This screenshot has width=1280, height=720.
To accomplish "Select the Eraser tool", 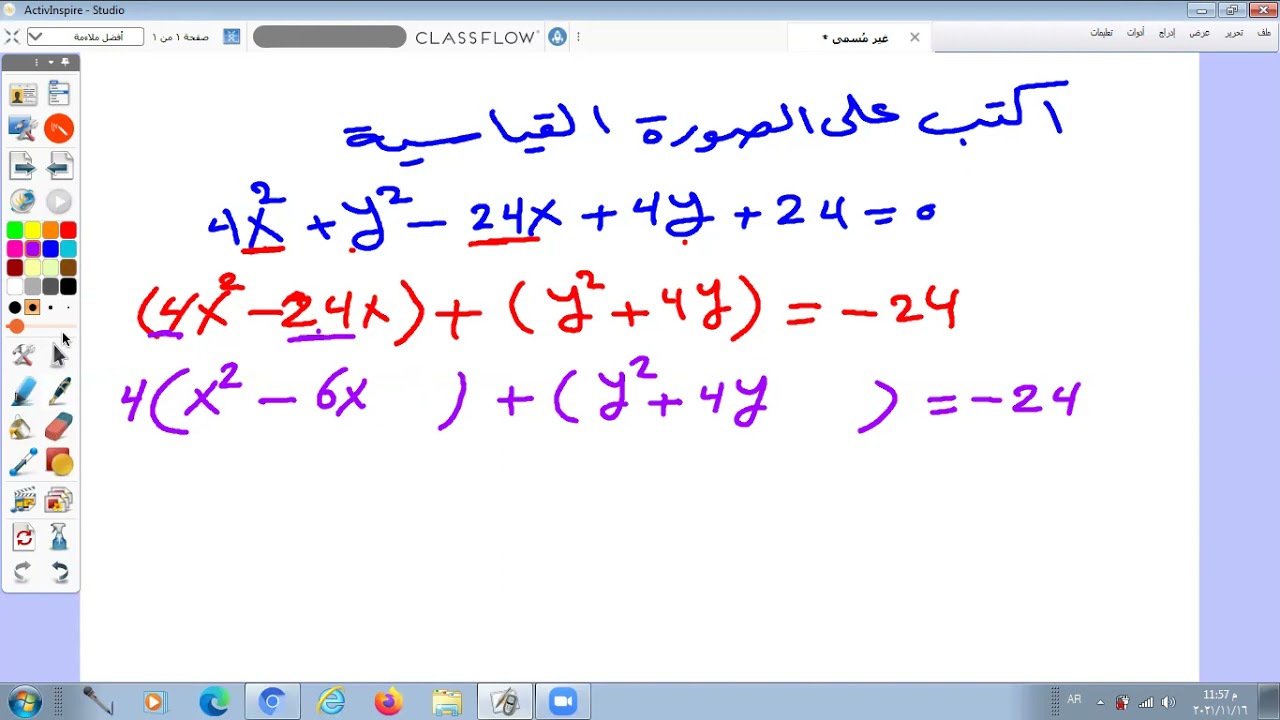I will (59, 427).
